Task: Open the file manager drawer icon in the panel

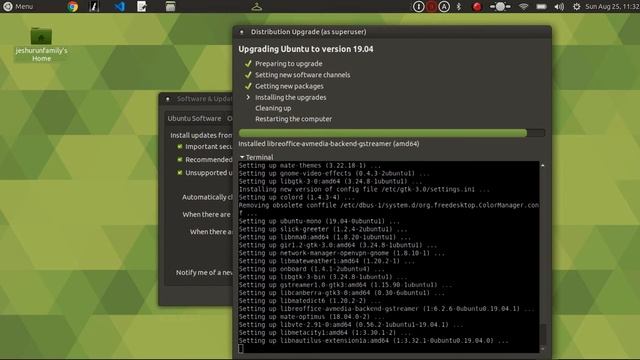Action: point(170,7)
